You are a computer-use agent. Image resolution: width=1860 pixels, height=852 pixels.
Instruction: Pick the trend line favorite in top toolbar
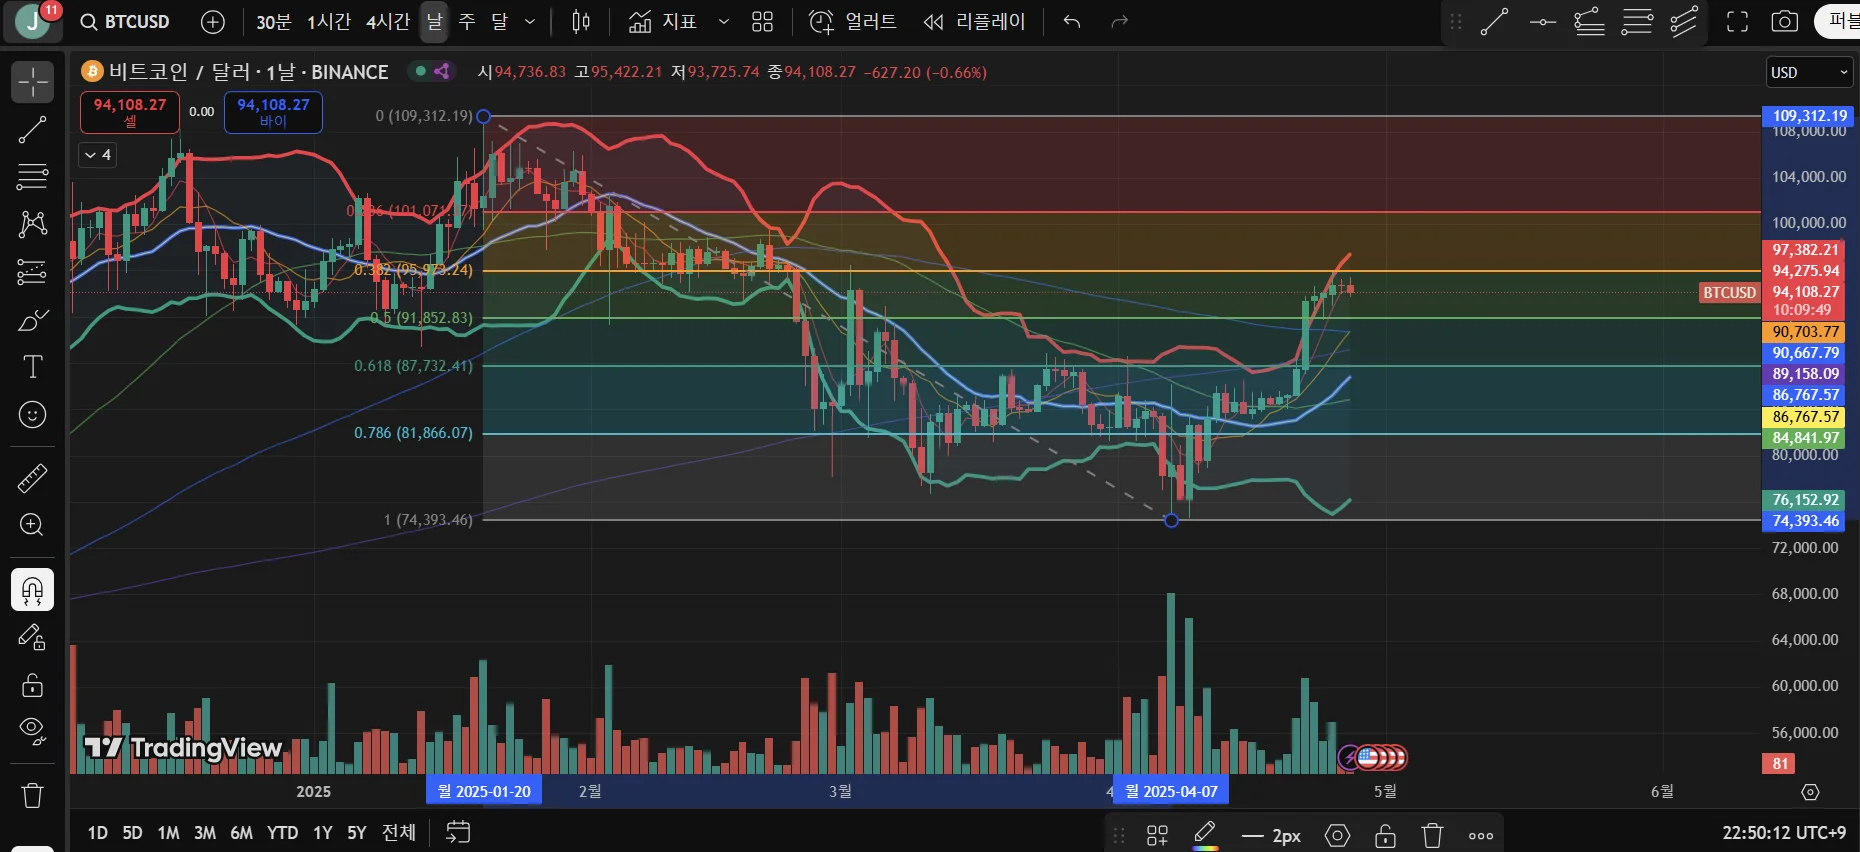point(1494,22)
